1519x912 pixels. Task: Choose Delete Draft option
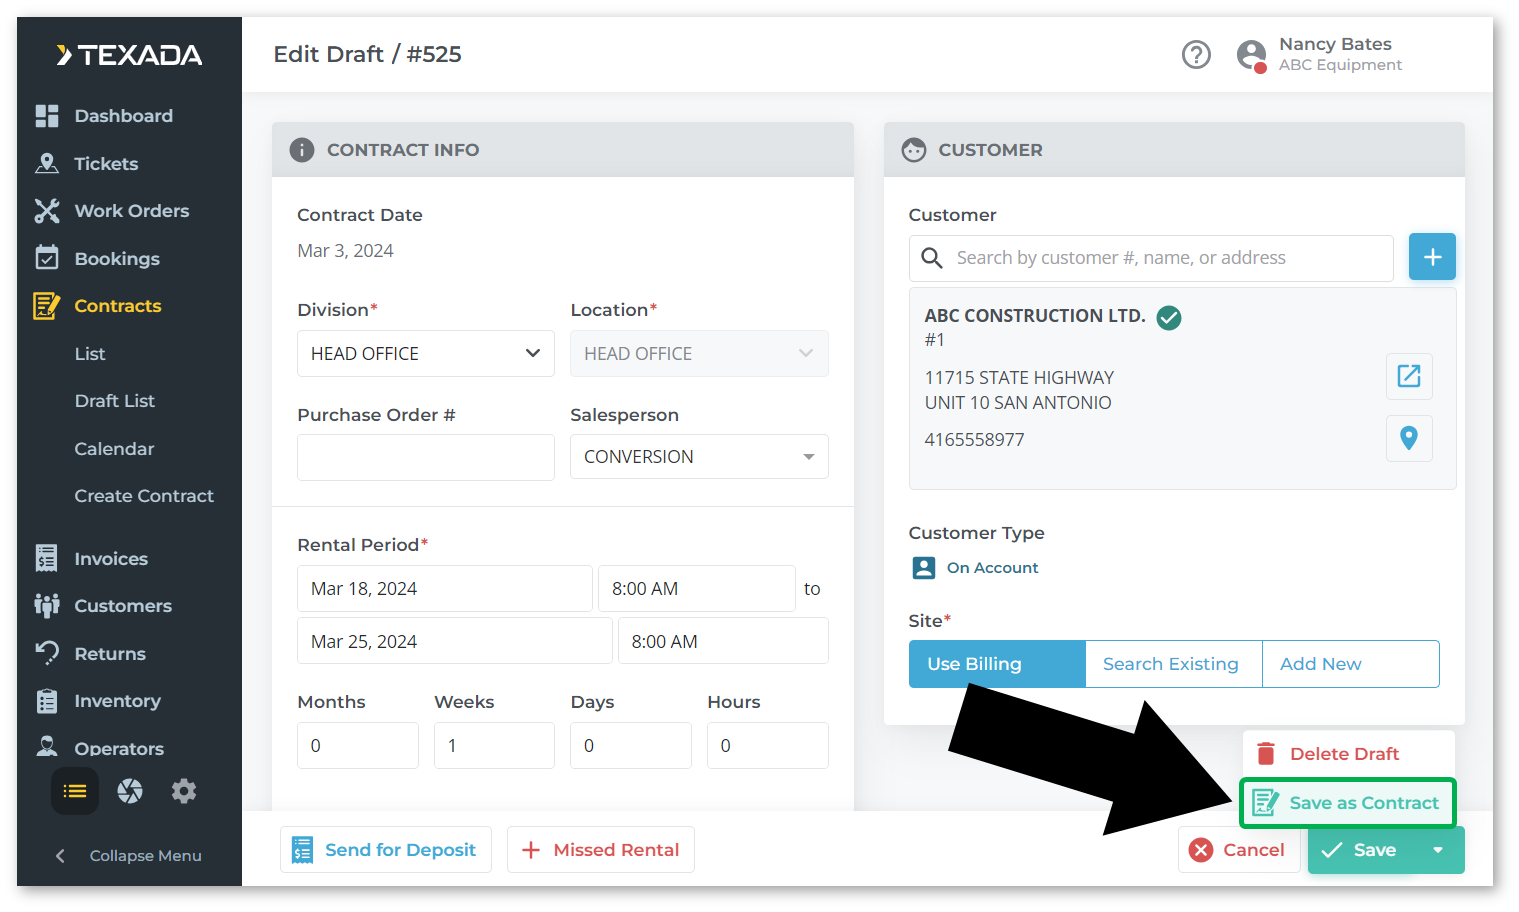(x=1348, y=754)
